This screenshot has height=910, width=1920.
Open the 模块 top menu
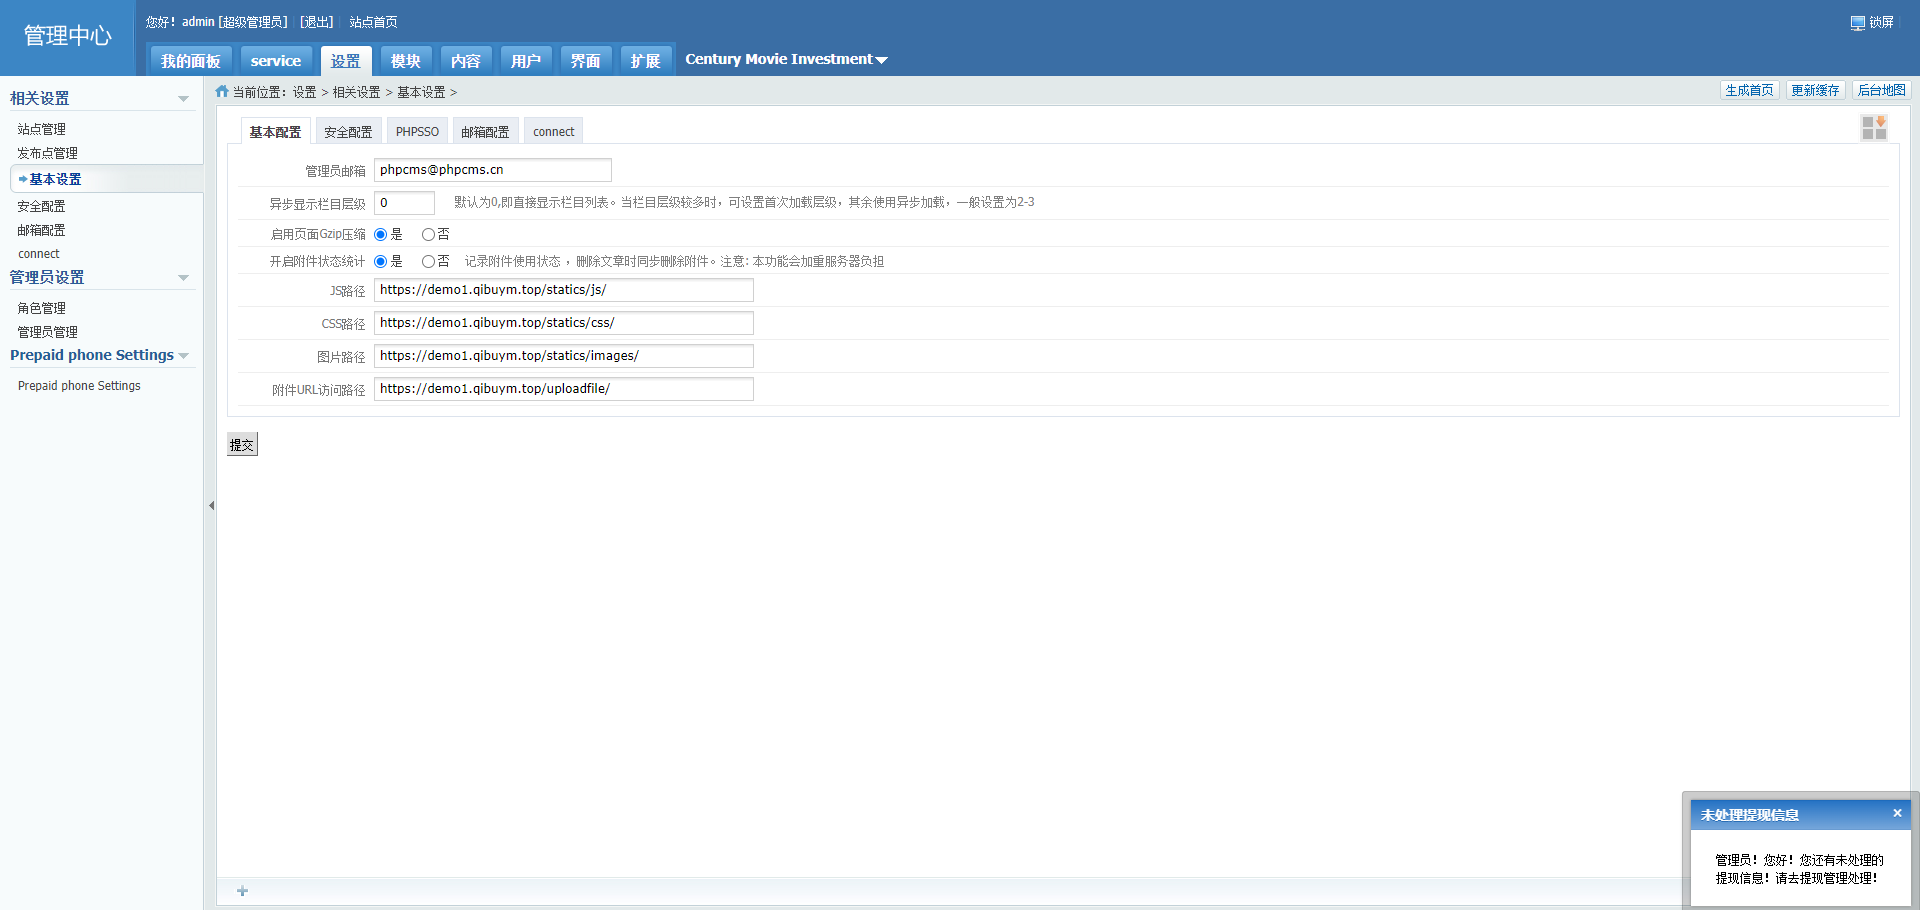click(x=406, y=61)
